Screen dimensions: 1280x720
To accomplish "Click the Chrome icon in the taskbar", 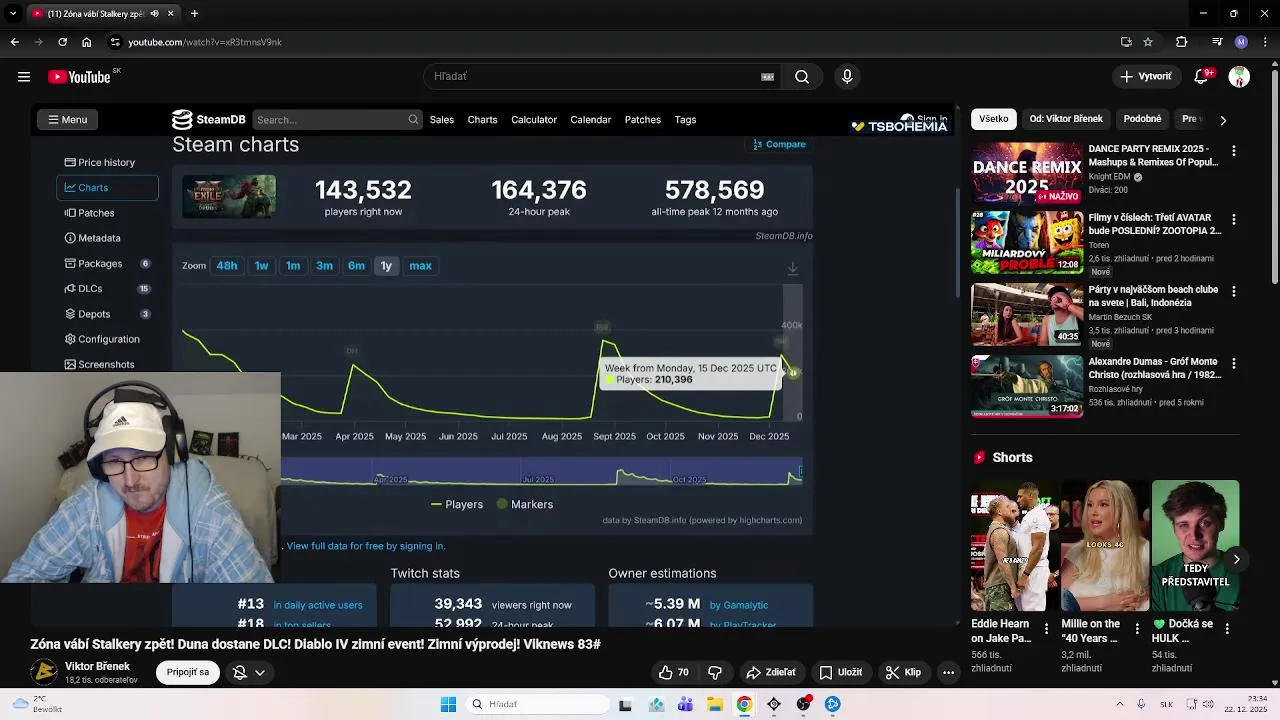I will [x=744, y=704].
